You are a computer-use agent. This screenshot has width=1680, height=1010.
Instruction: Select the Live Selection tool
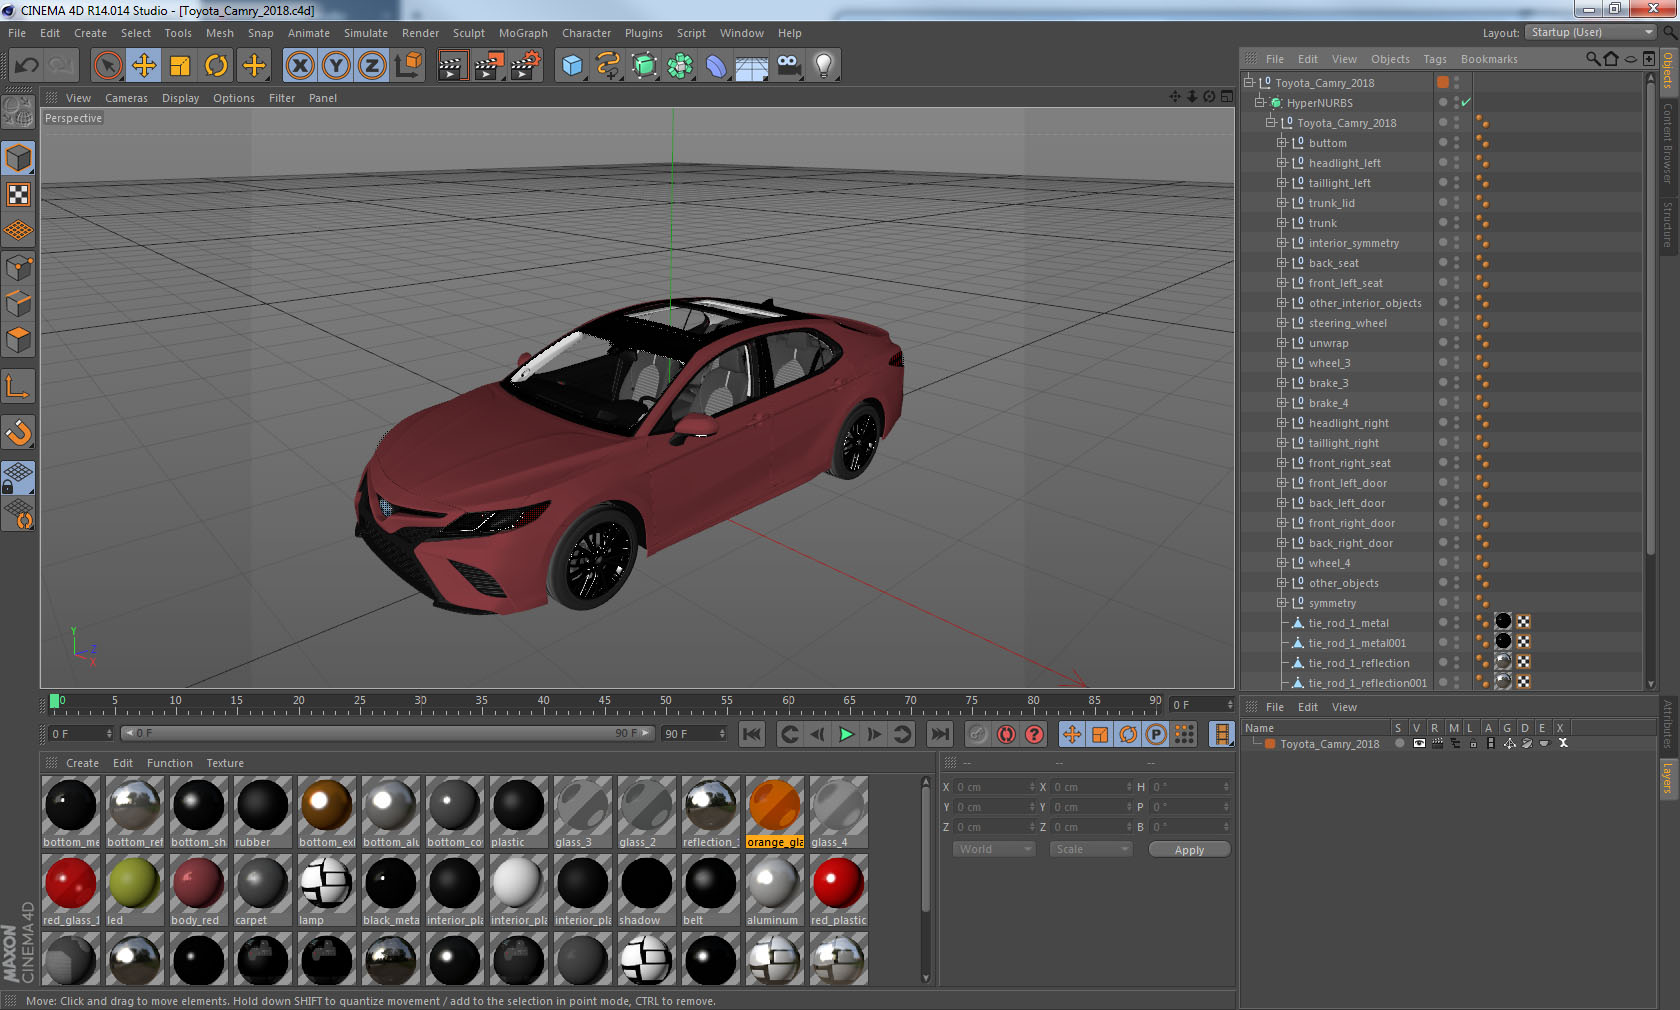point(107,66)
